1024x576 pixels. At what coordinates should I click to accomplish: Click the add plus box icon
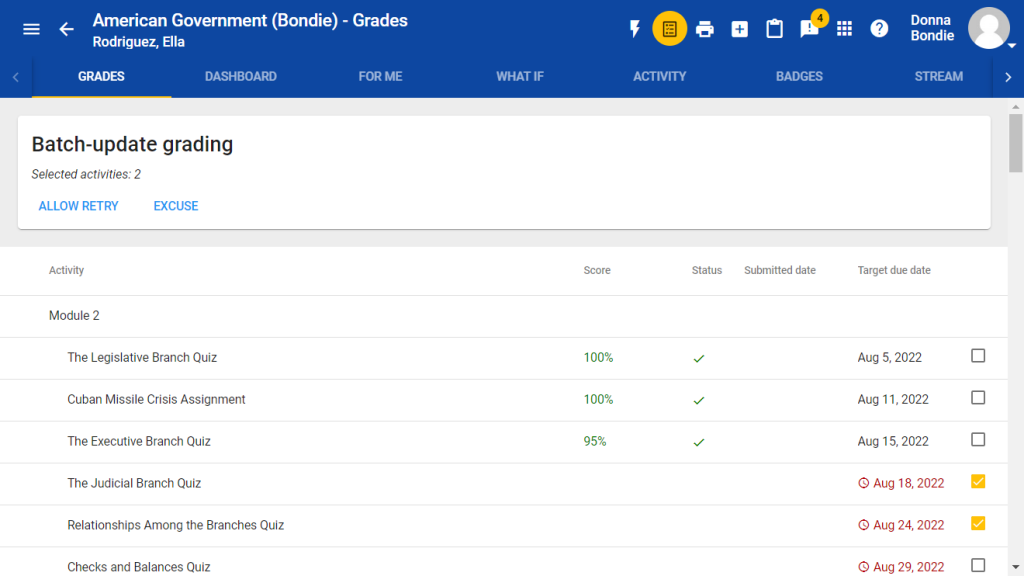[740, 29]
